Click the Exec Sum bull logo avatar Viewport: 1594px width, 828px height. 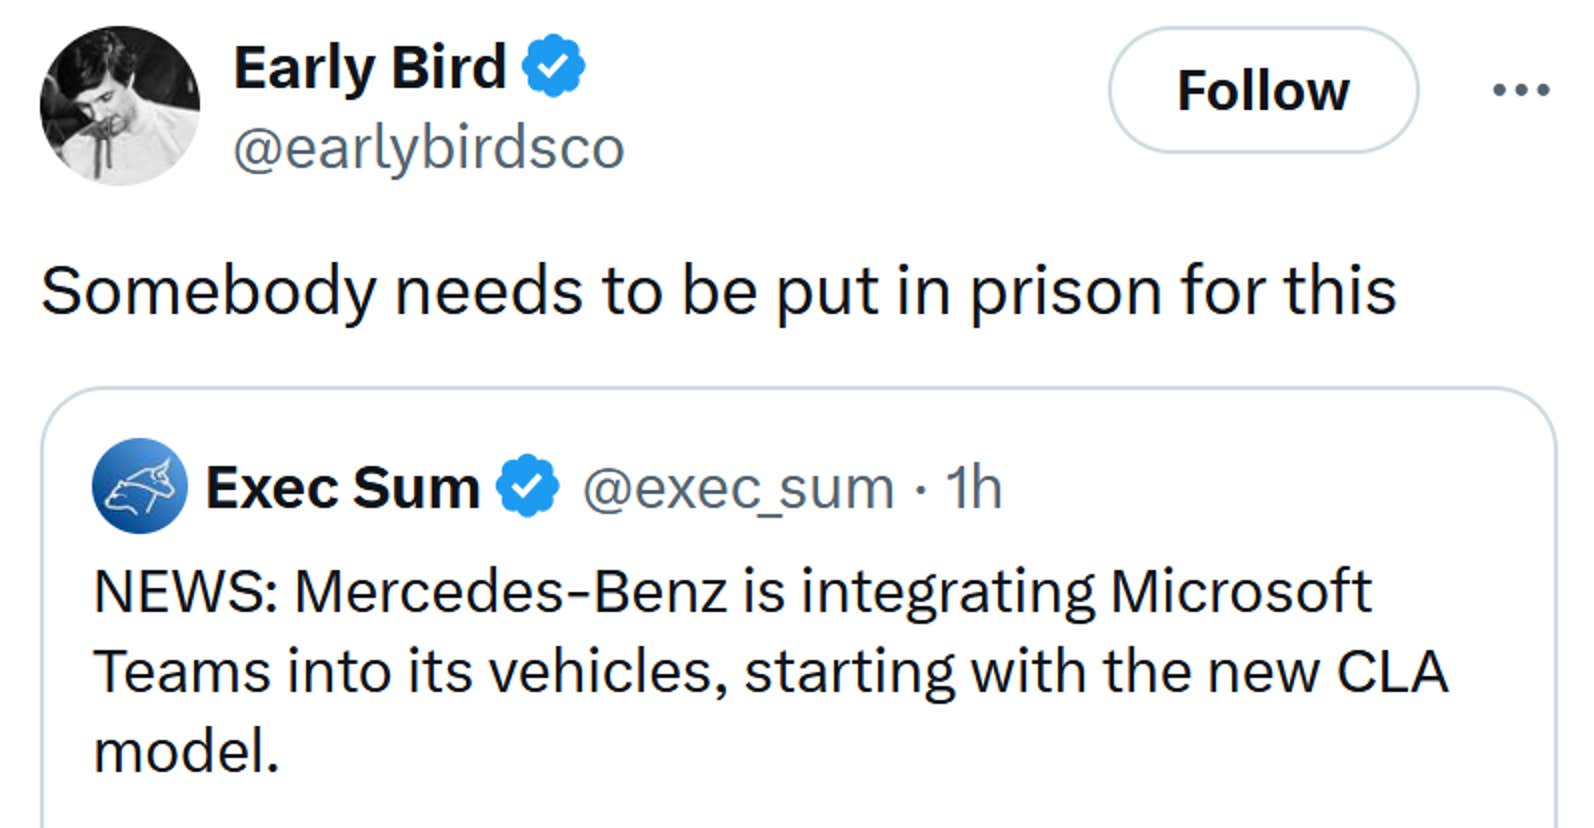tap(140, 489)
